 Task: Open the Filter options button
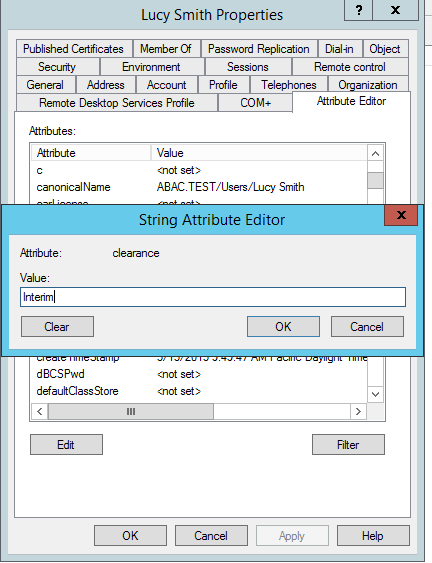point(348,445)
